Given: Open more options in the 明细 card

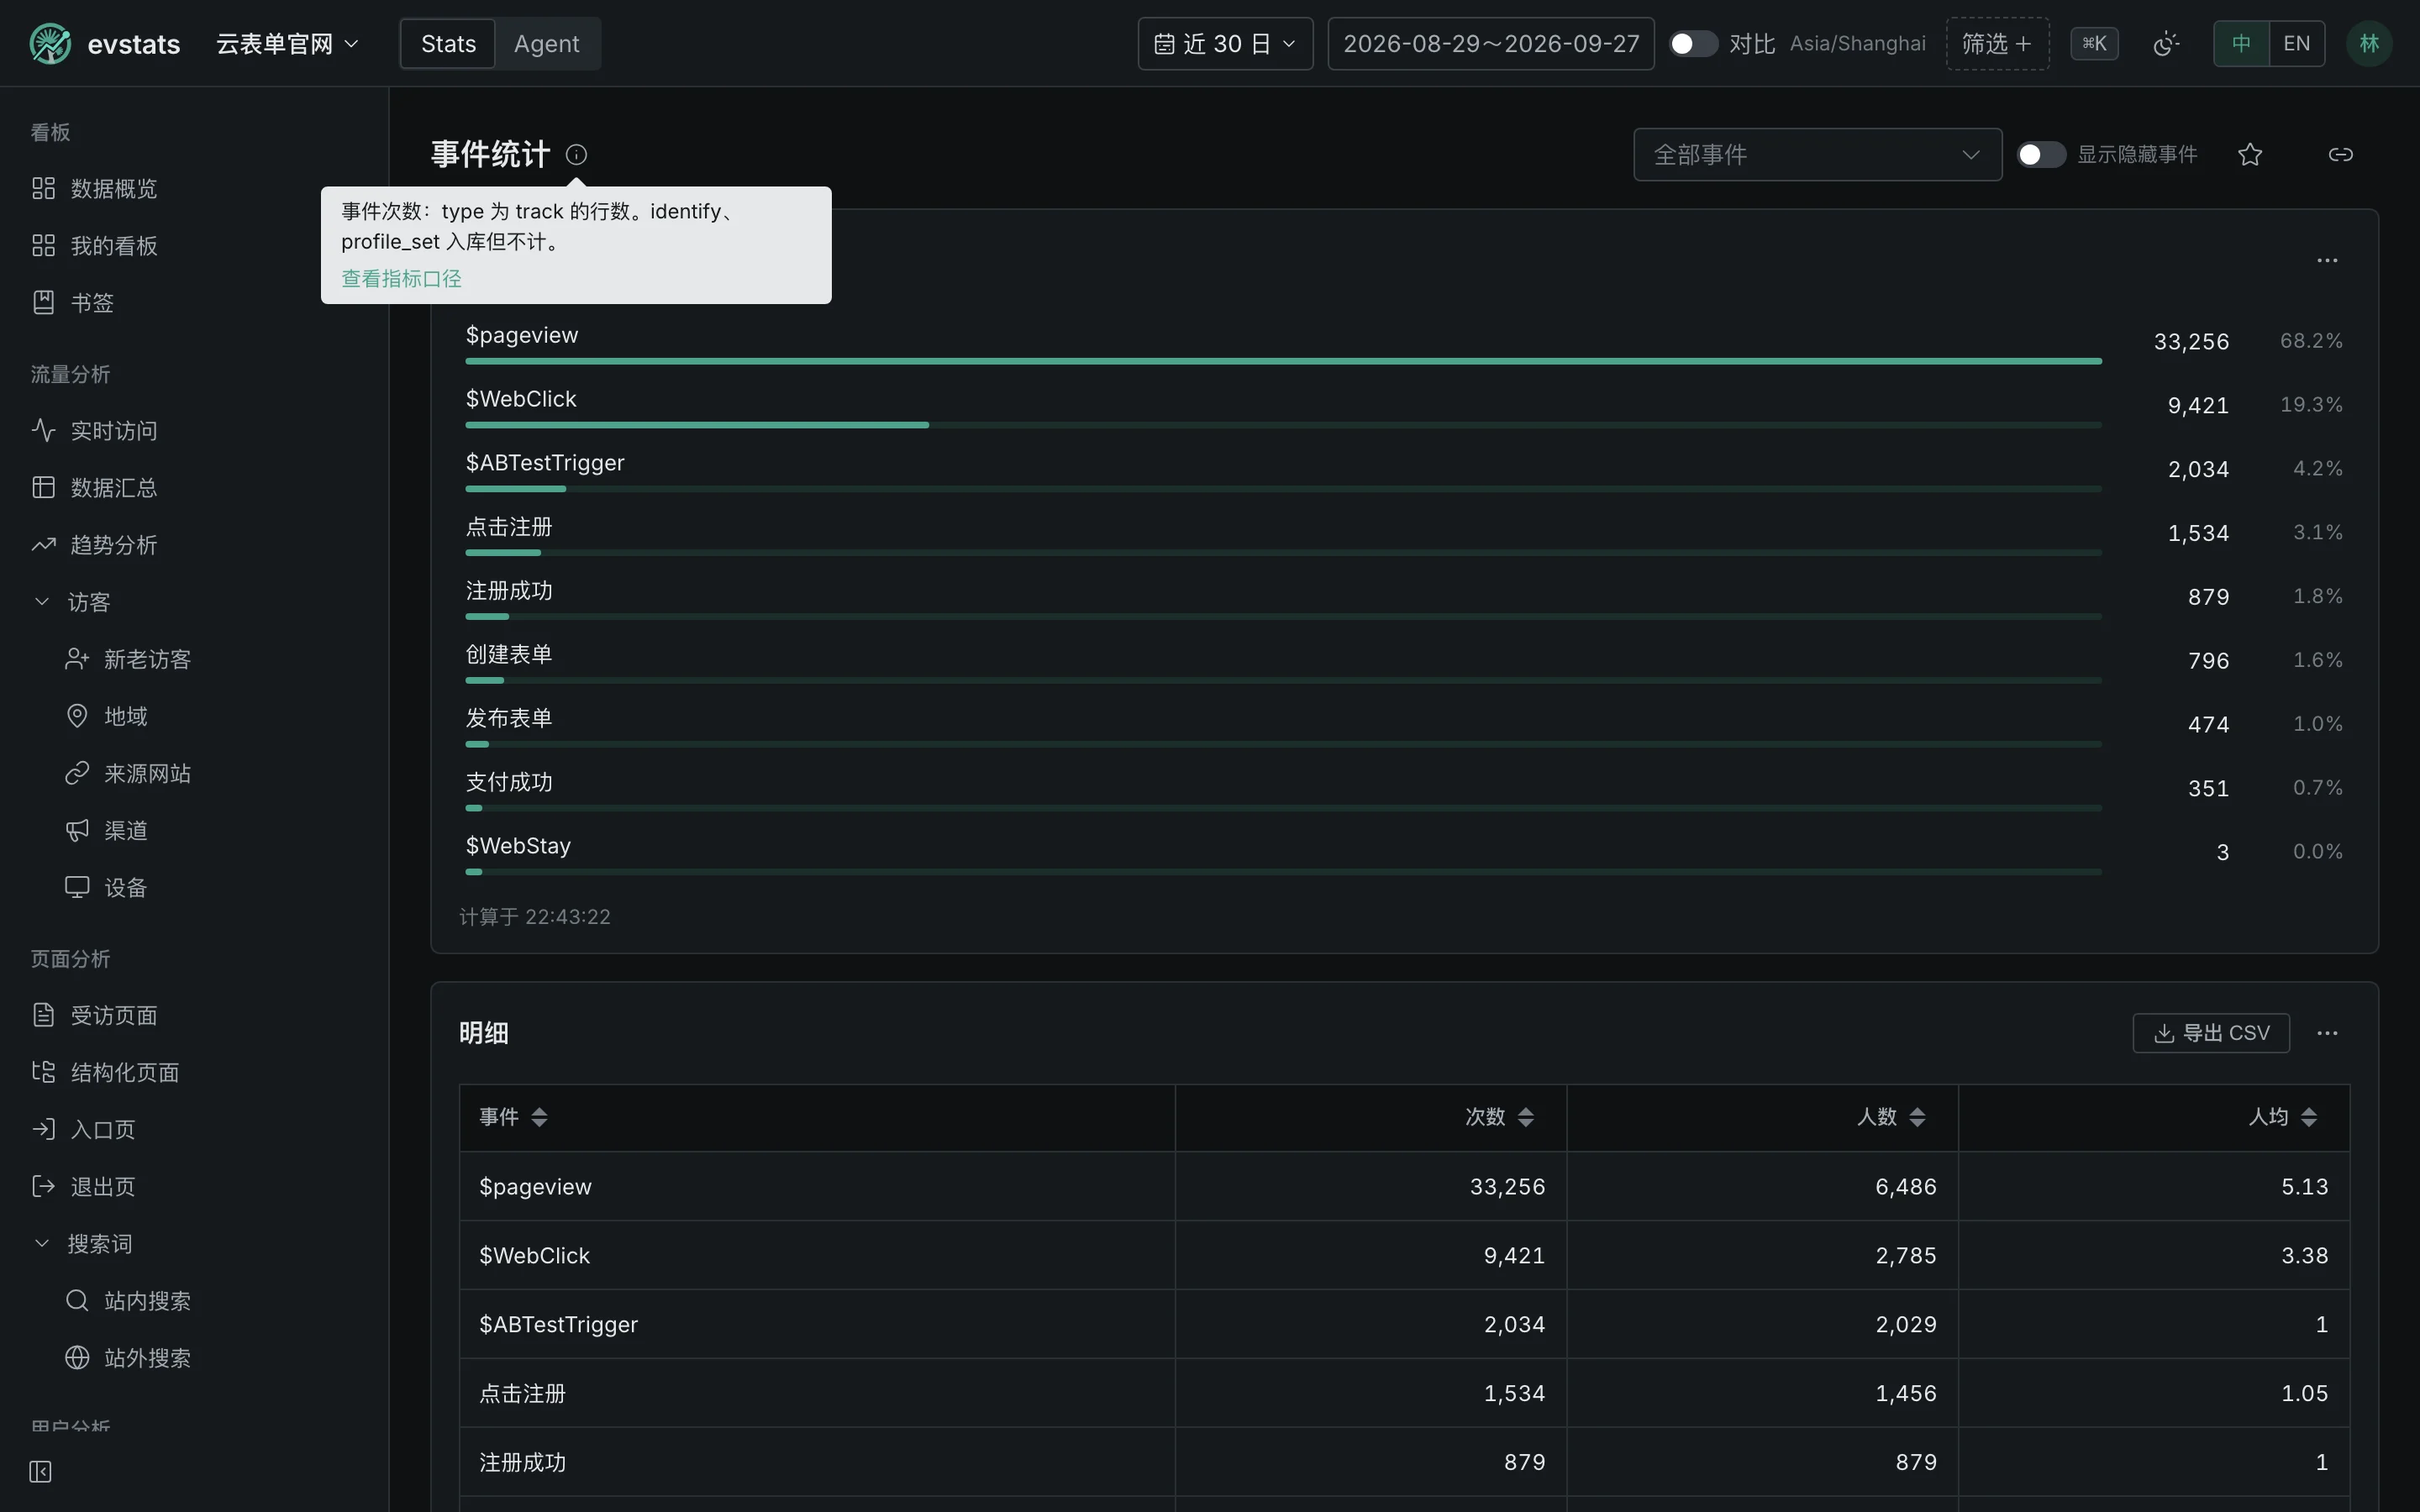Looking at the screenshot, I should [x=2327, y=1033].
